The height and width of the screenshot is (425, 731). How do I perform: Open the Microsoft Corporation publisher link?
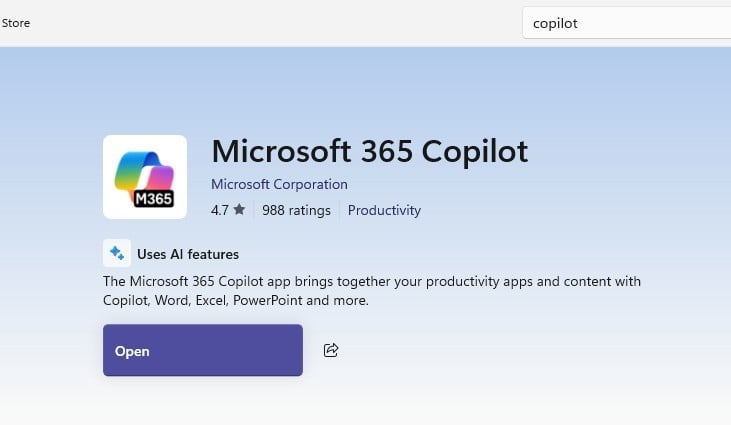pos(279,184)
